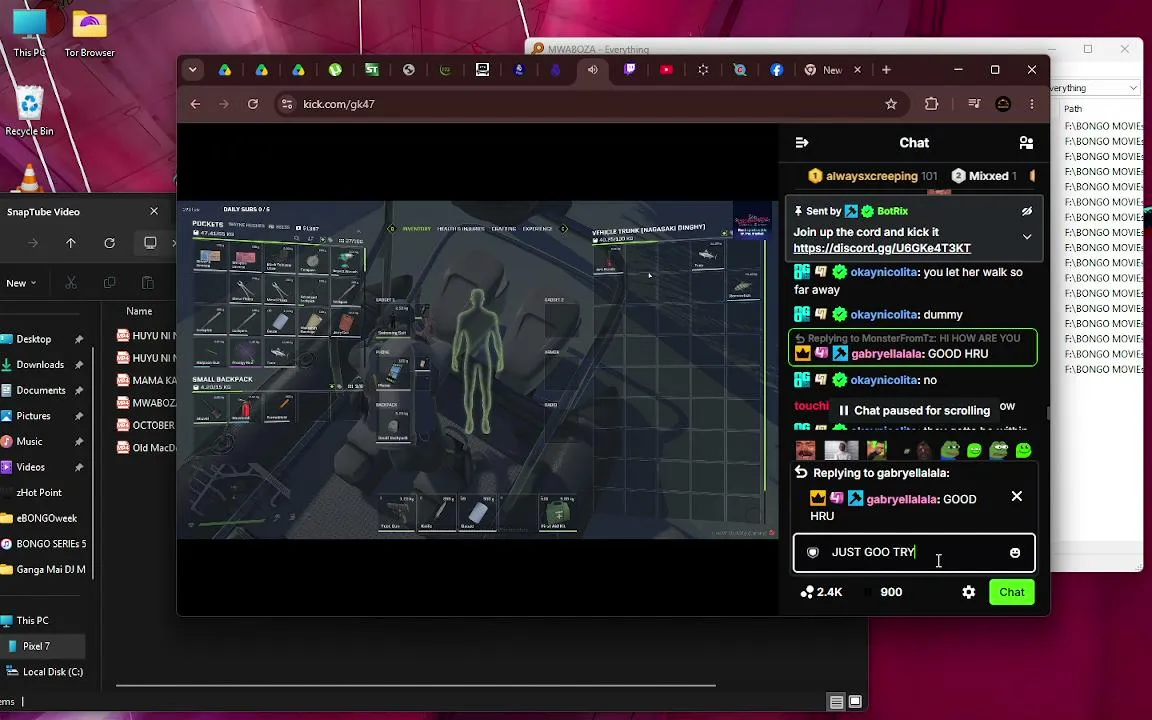Open the chat viewers list icon
Image resolution: width=1152 pixels, height=720 pixels.
point(1026,143)
